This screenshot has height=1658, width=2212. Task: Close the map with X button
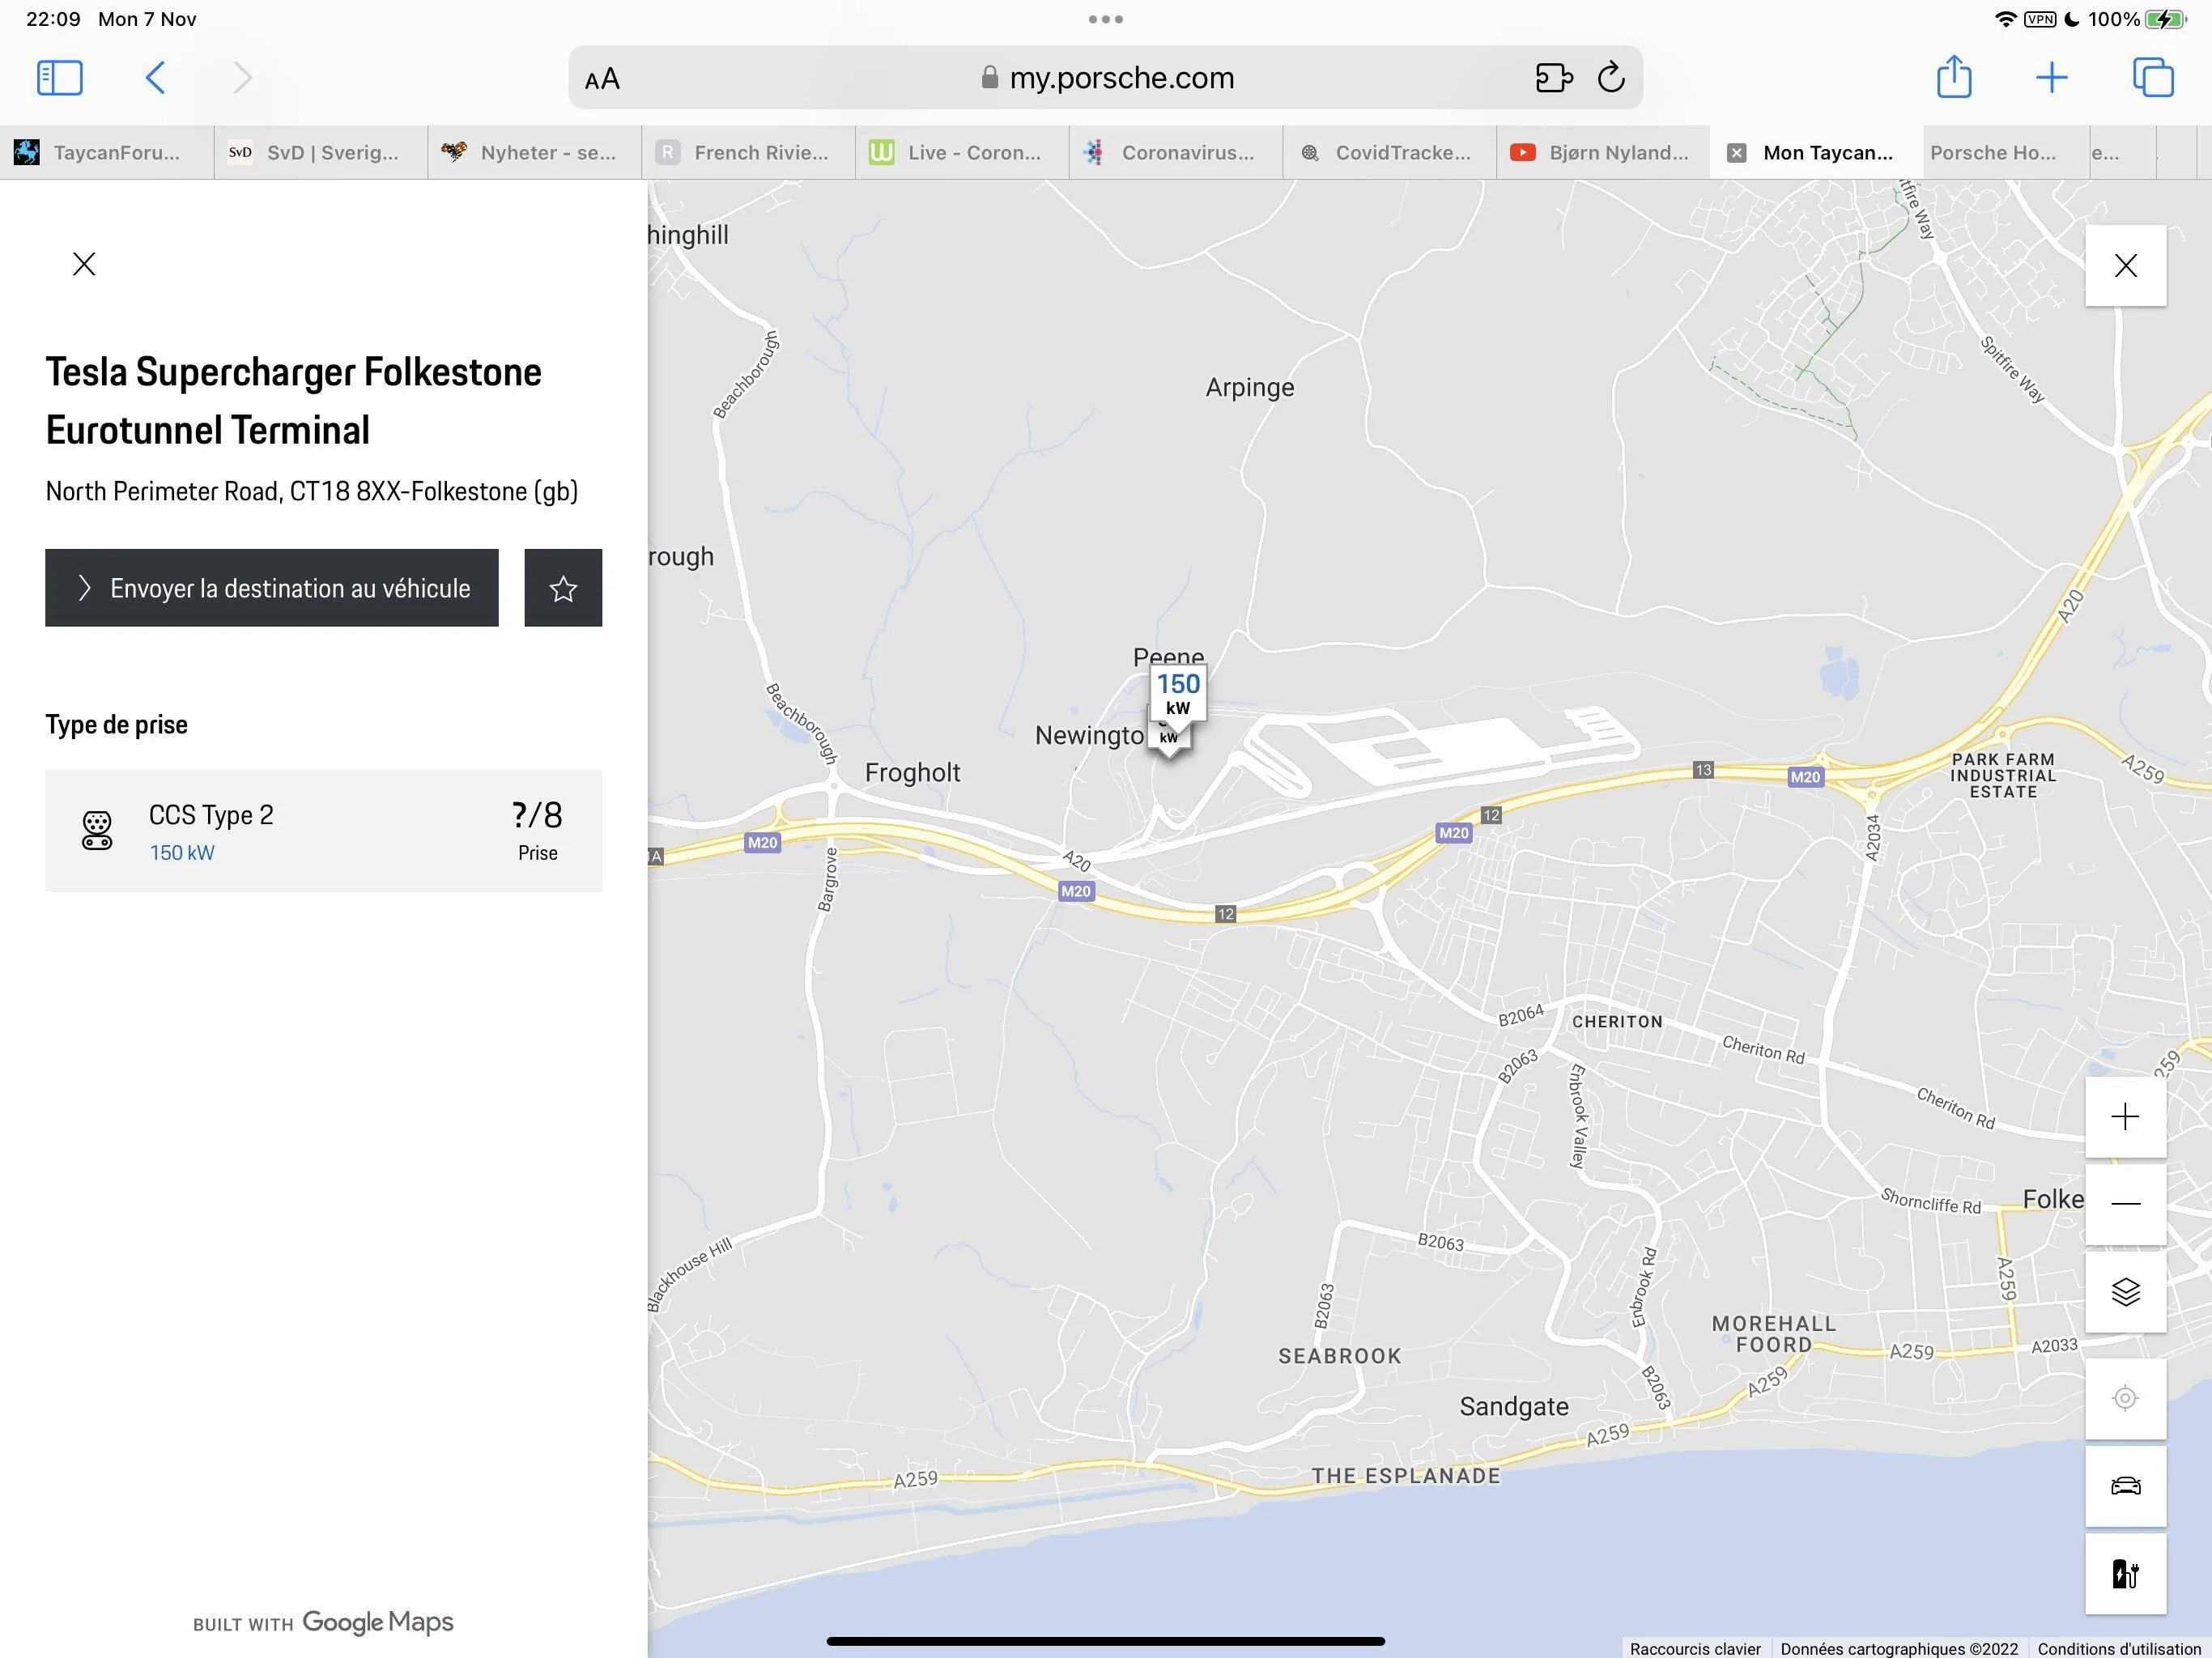click(2126, 265)
